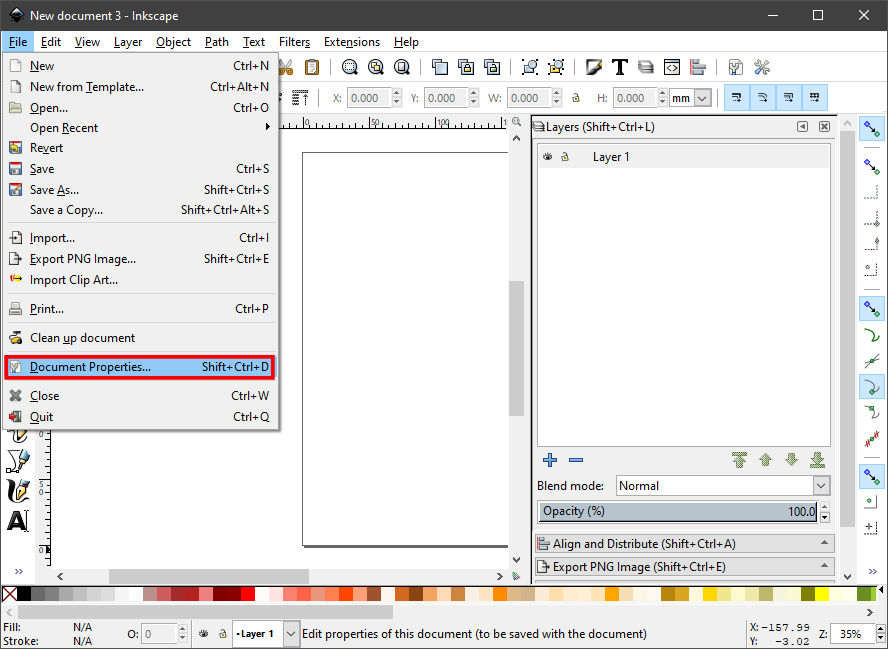Click Export PNG Image in the File menu

pos(82,259)
